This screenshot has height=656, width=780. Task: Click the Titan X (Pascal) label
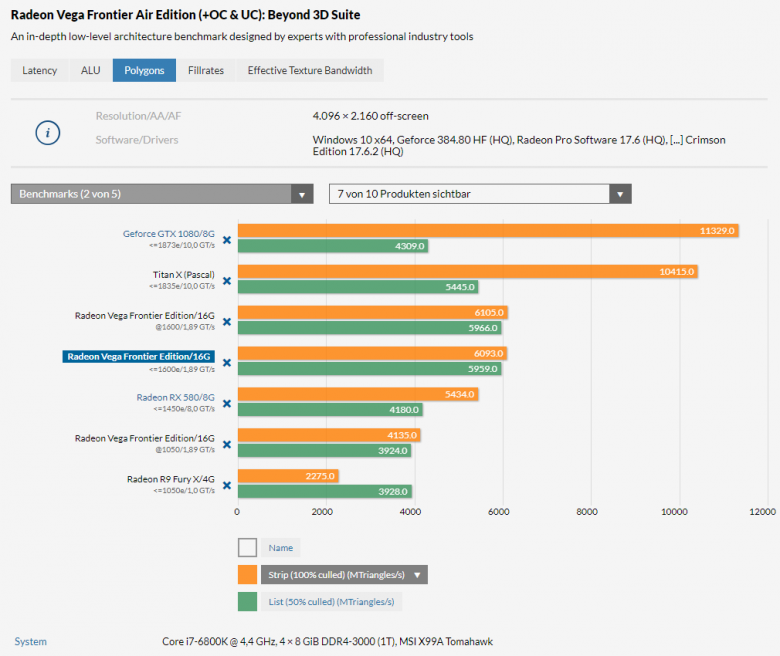click(184, 275)
